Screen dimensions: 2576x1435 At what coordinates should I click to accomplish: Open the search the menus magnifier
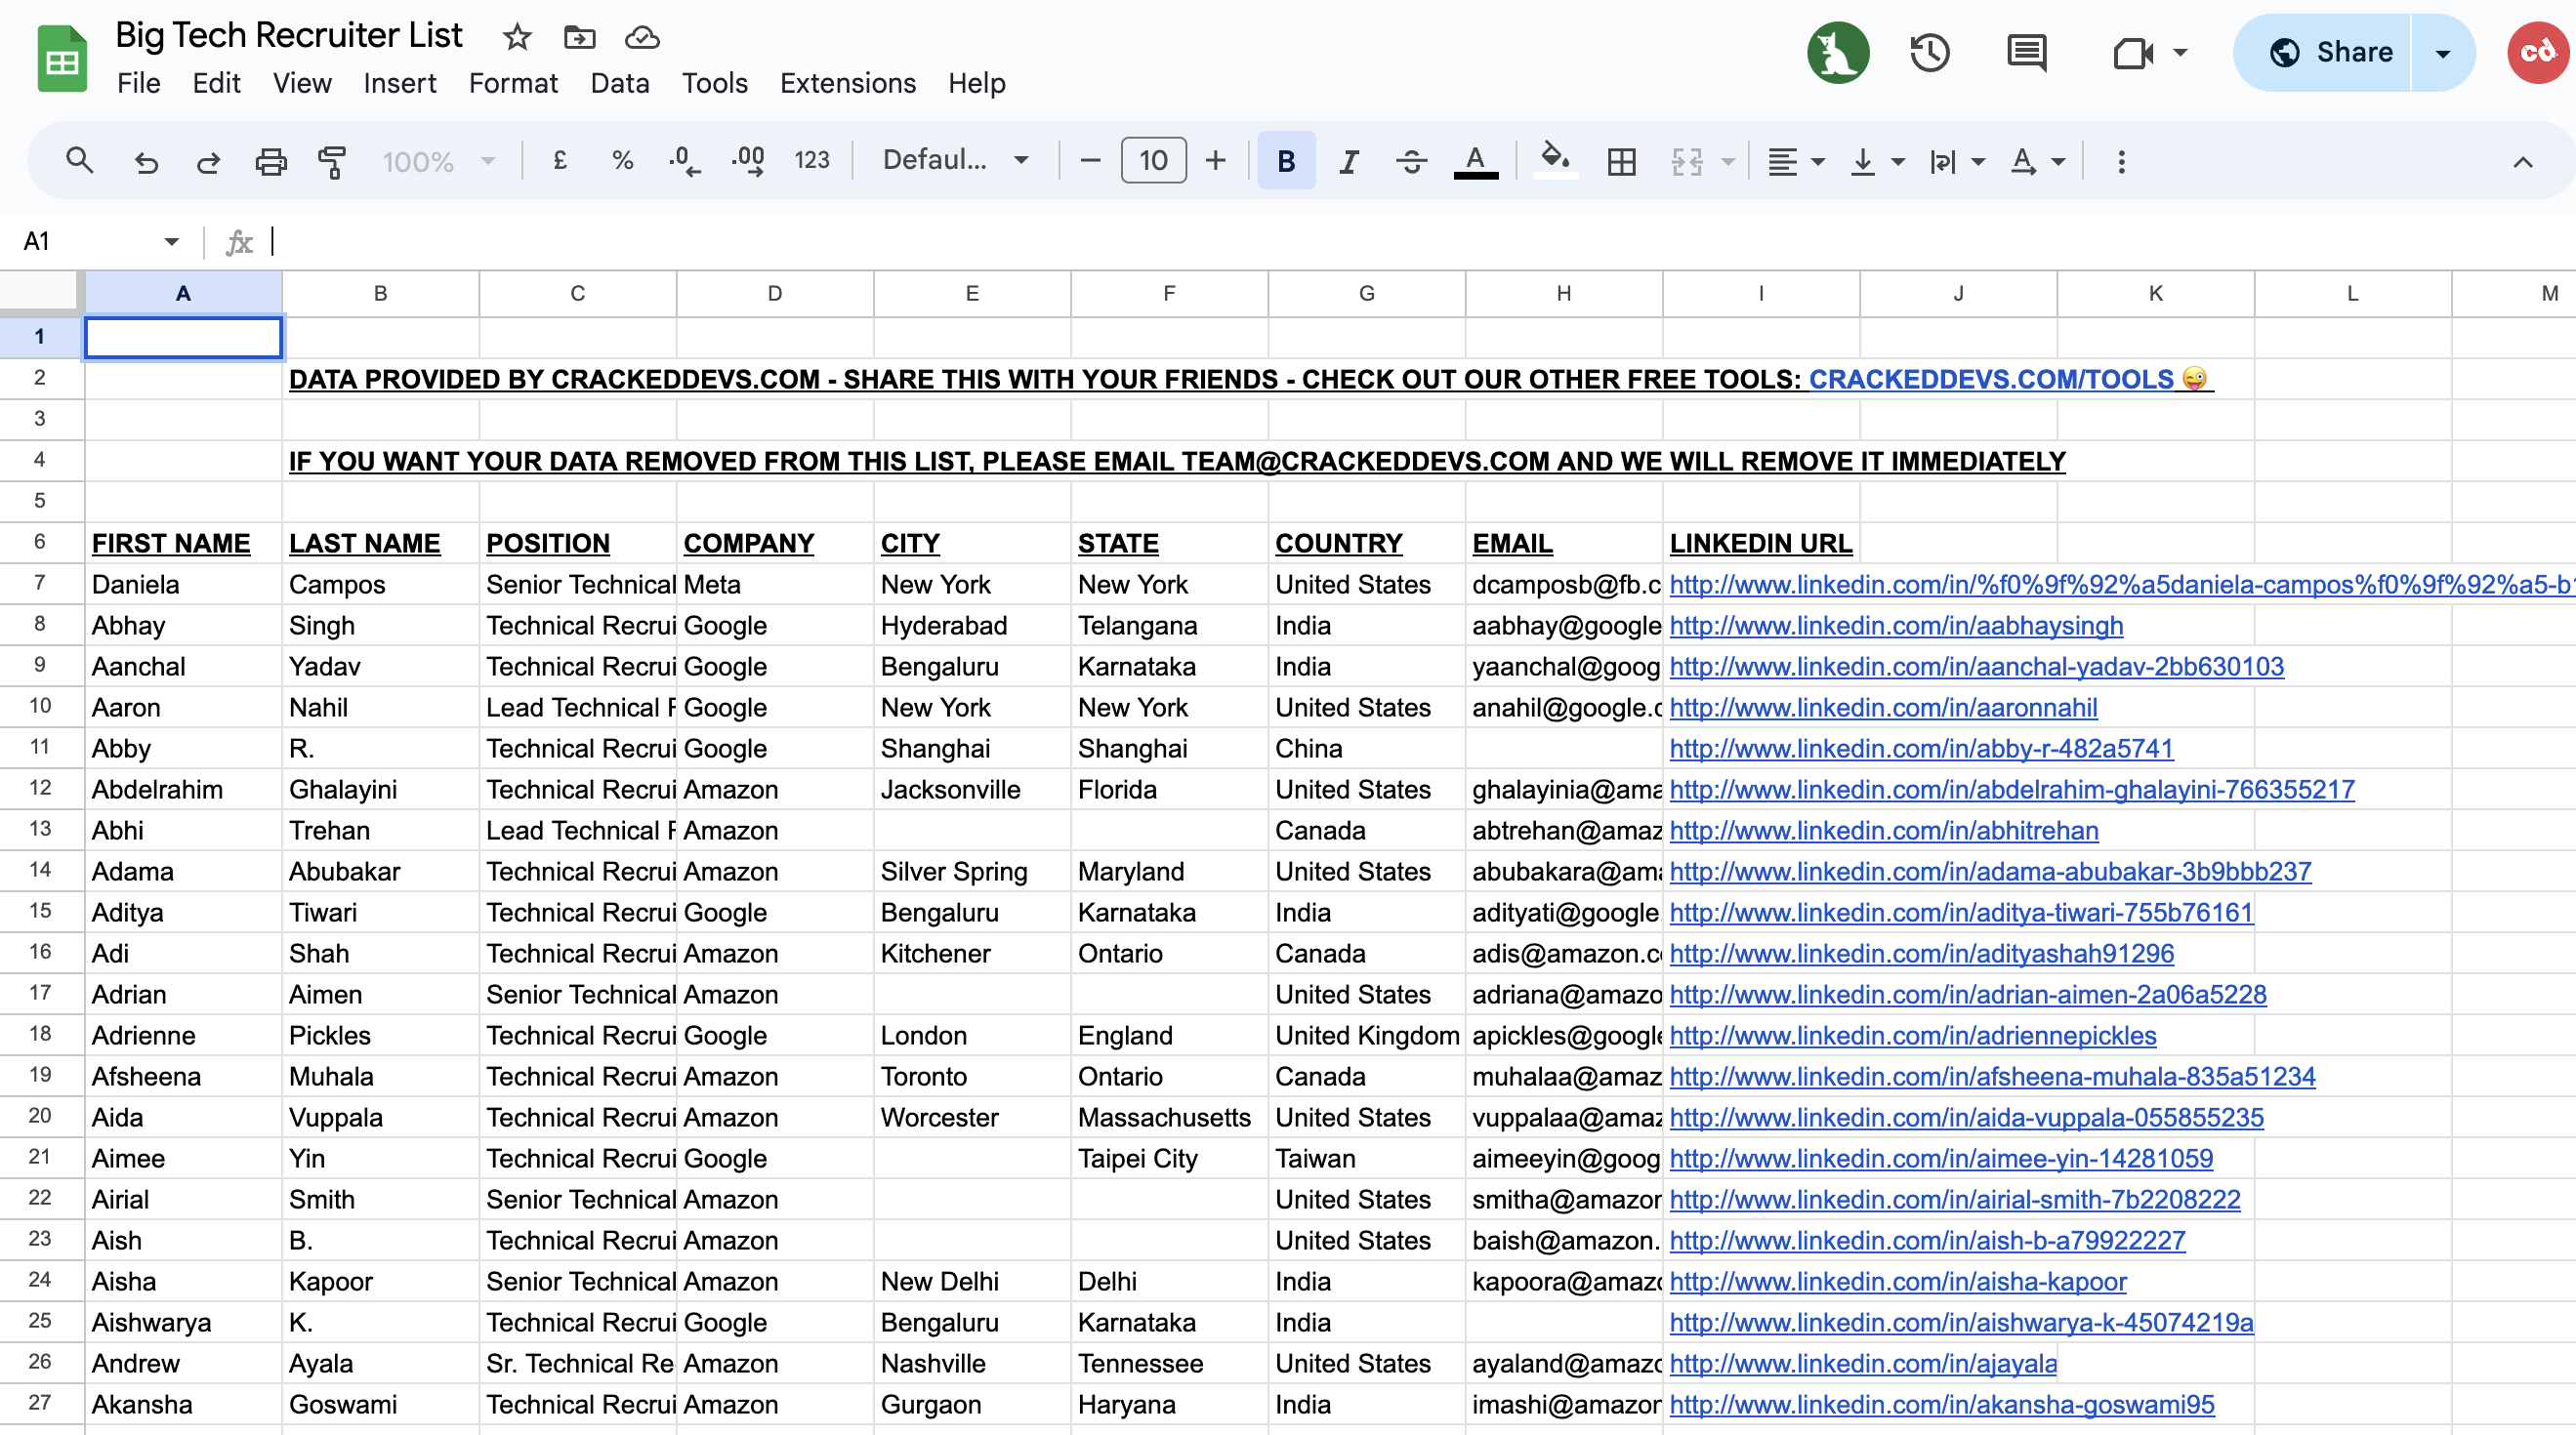pyautogui.click(x=79, y=160)
